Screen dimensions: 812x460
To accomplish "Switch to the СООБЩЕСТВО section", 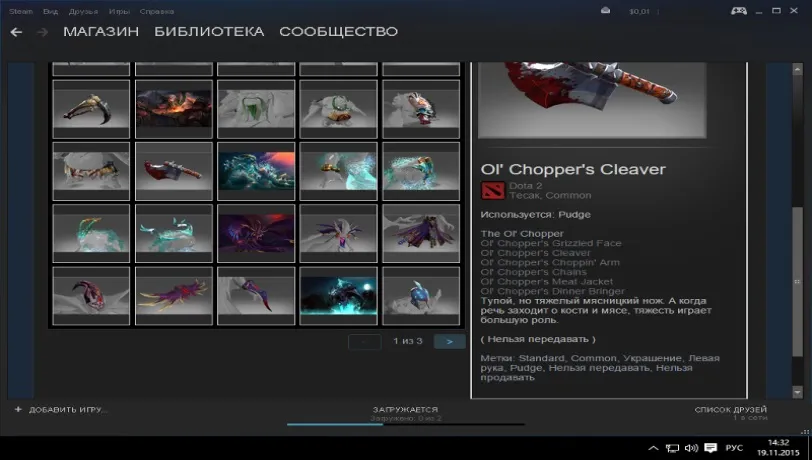I will (x=339, y=32).
